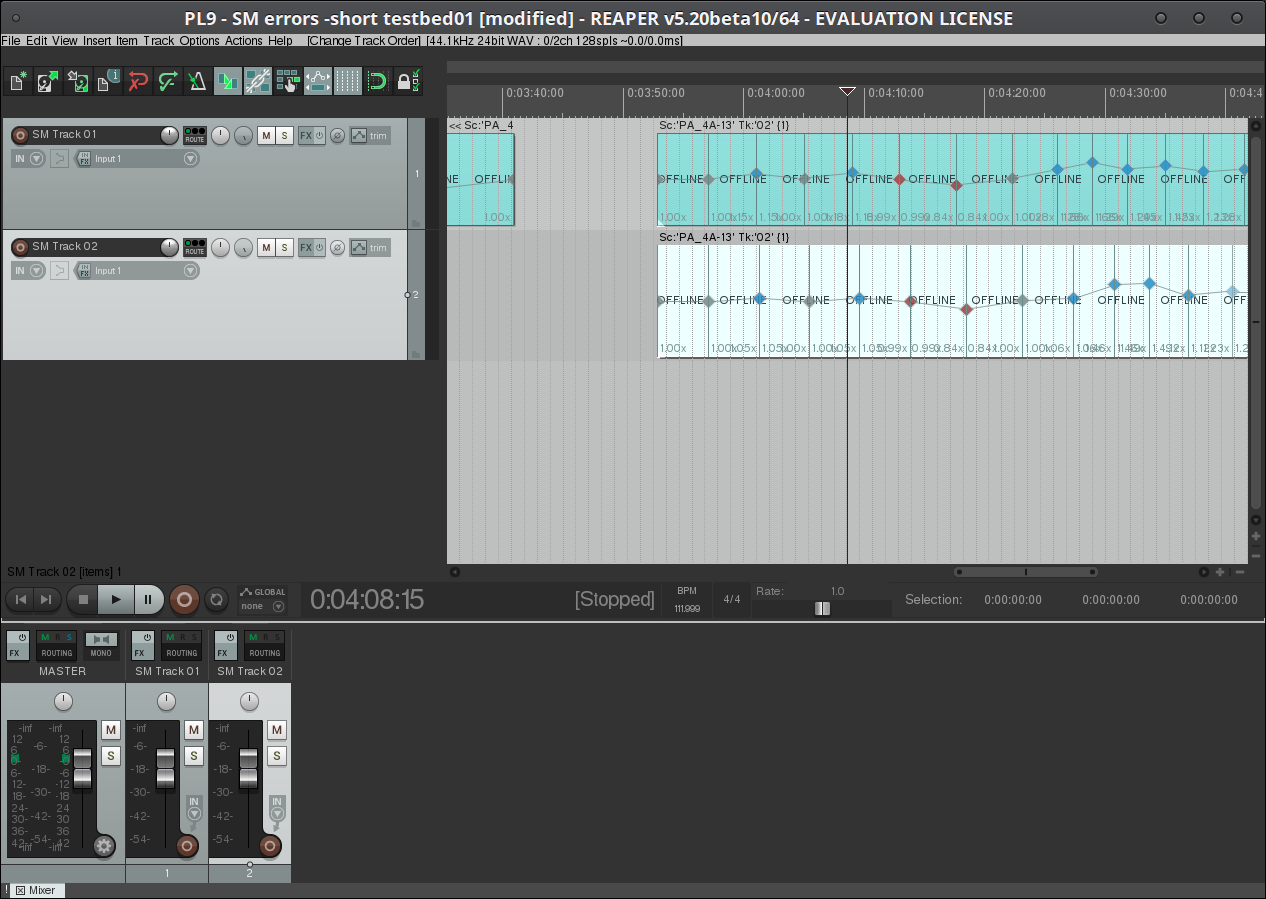Click MASTER strip settings gear icon

click(104, 846)
